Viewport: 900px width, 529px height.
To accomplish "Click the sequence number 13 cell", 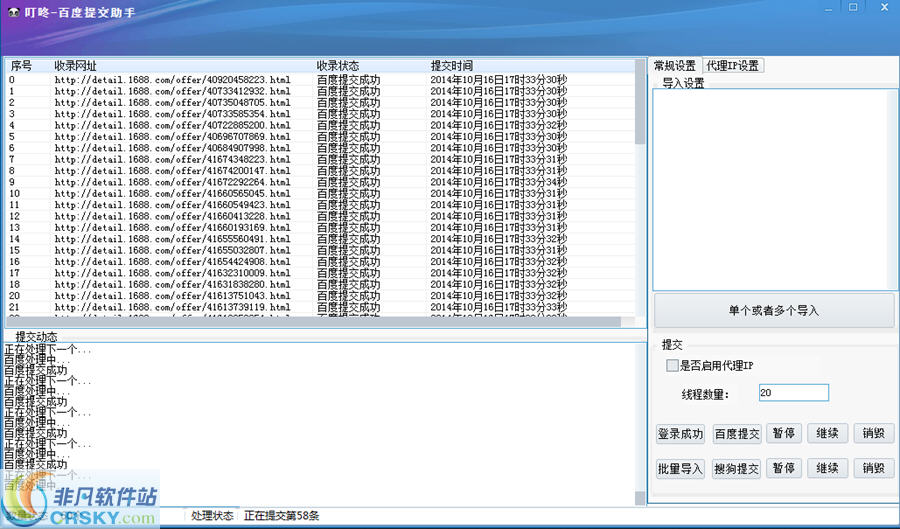I will pos(14,228).
